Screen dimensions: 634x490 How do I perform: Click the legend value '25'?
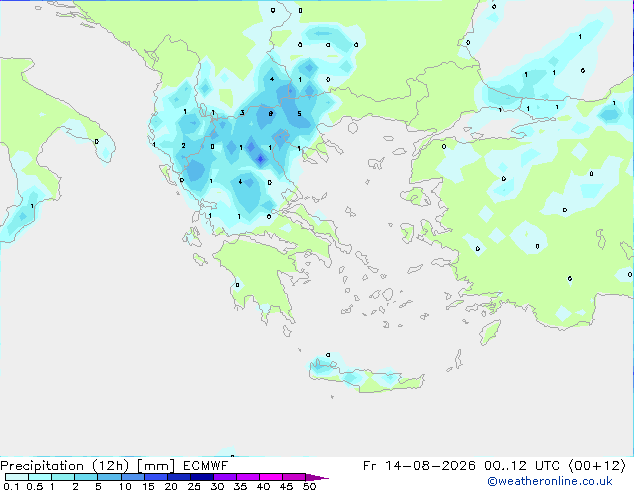[194, 486]
